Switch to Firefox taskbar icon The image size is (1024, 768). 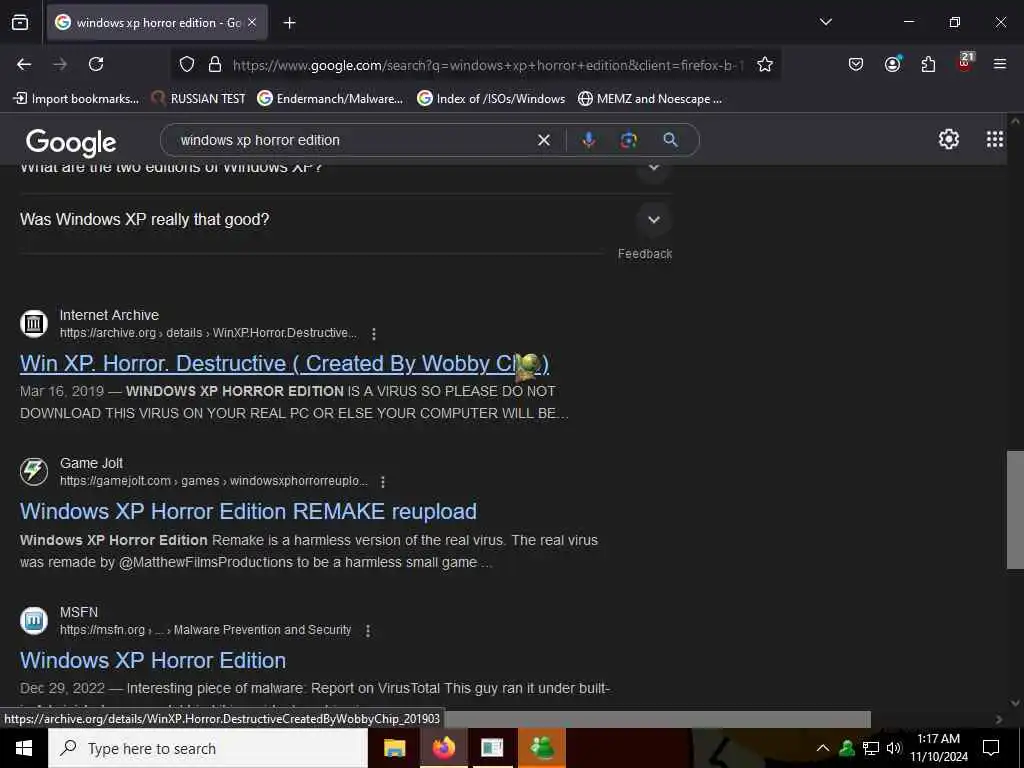[443, 748]
